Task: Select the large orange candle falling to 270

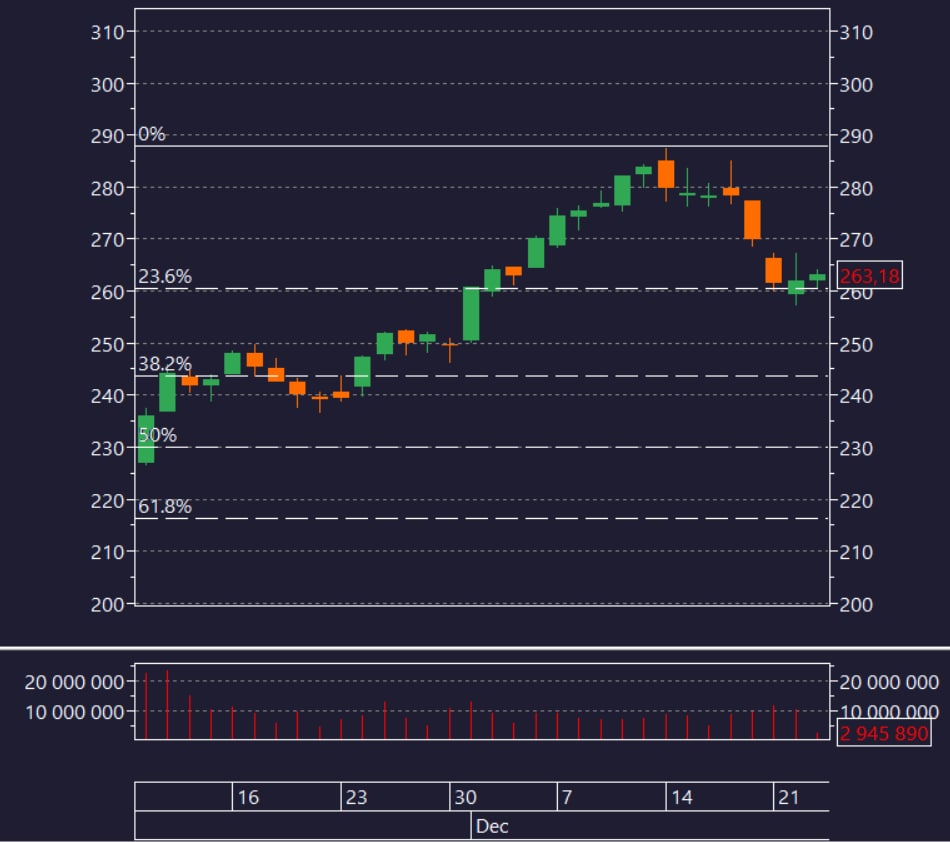Action: tap(752, 220)
